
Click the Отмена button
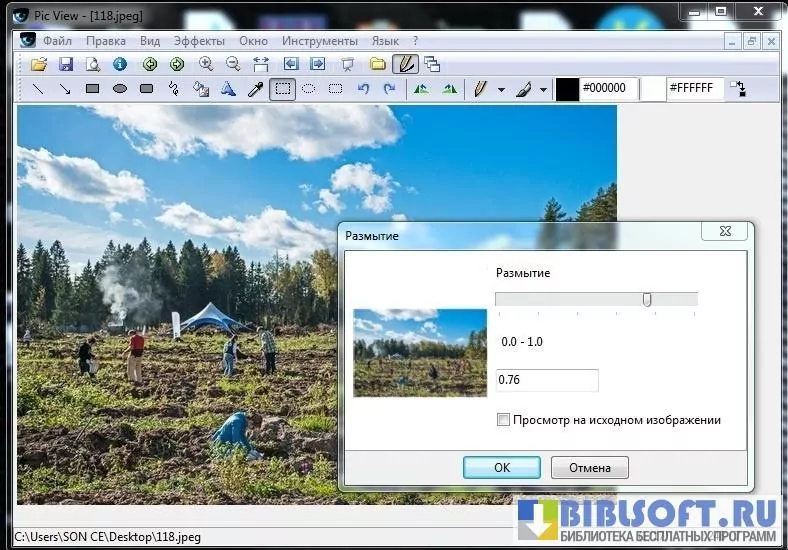coord(589,467)
